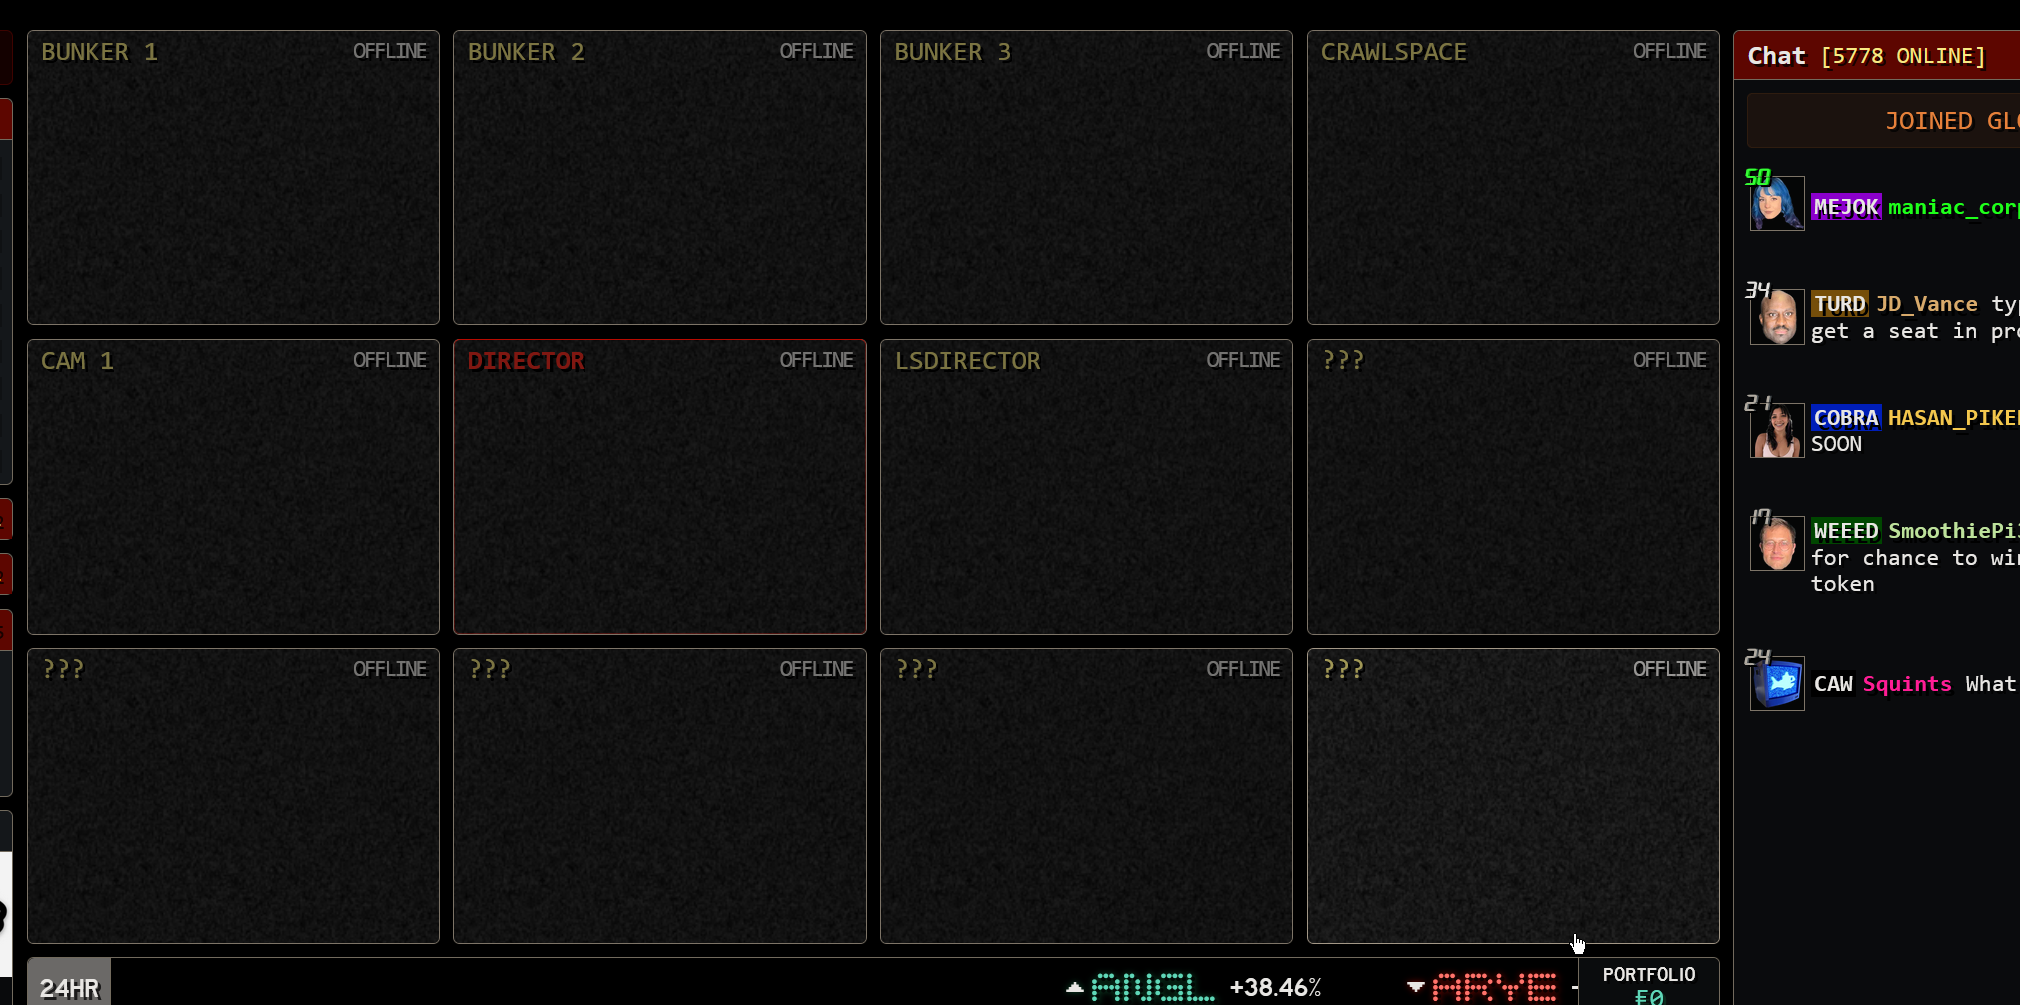Click the OFFLINE status on DIRECTOR
Image resolution: width=2020 pixels, height=1005 pixels.
(817, 360)
